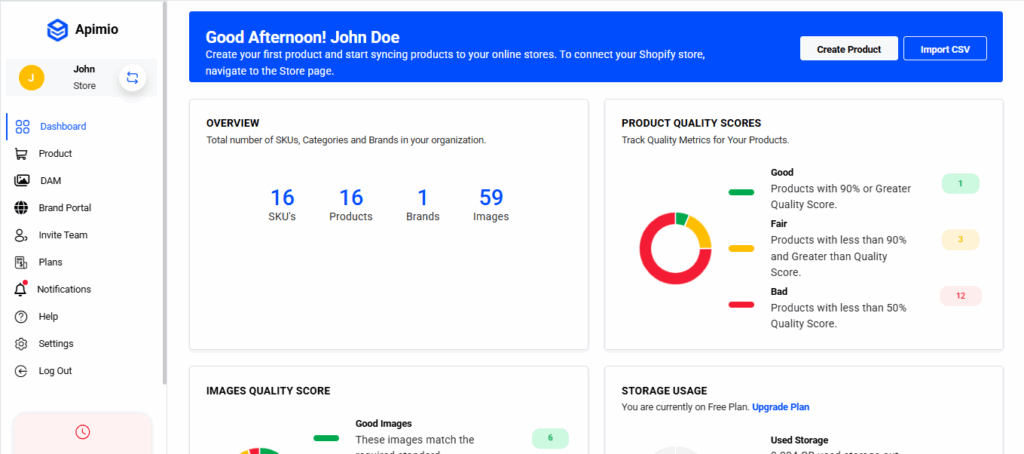This screenshot has height=454, width=1024.
Task: Click the Plans document icon
Action: (x=21, y=262)
